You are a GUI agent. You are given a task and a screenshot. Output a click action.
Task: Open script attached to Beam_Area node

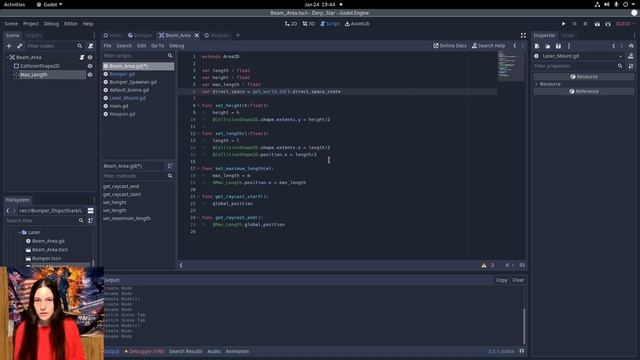[82, 58]
